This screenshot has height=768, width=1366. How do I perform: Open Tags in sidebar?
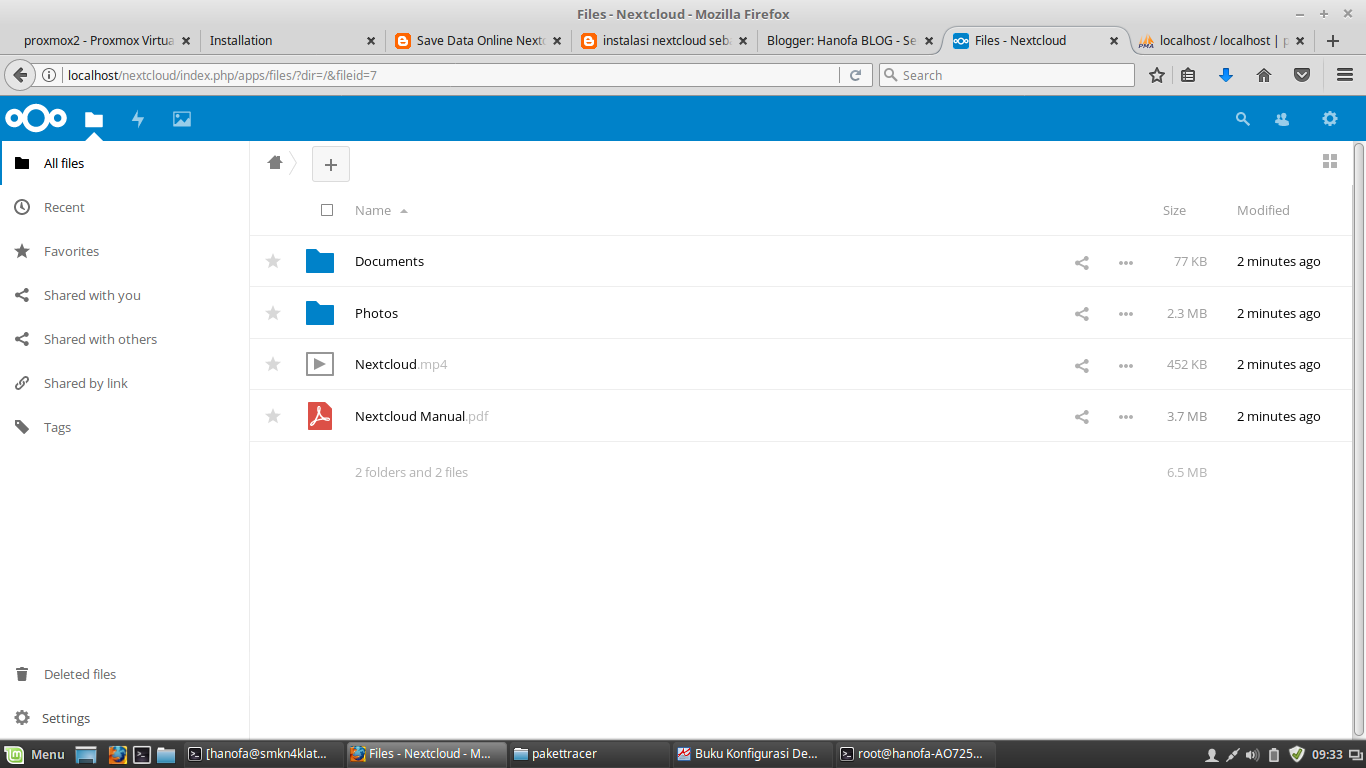pos(125,427)
